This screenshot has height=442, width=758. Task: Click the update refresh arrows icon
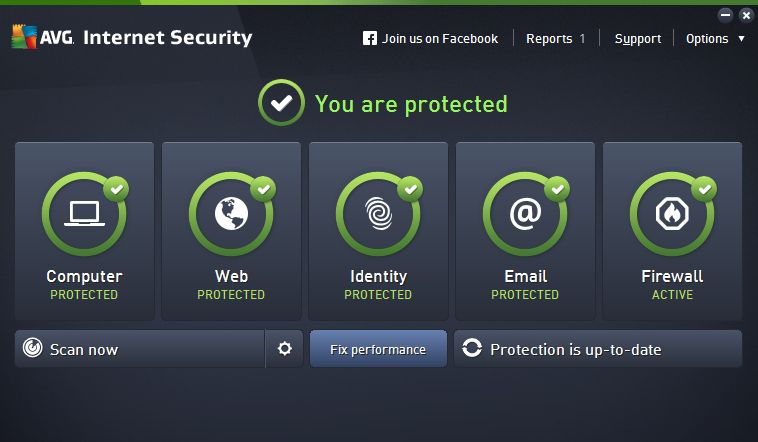click(472, 349)
